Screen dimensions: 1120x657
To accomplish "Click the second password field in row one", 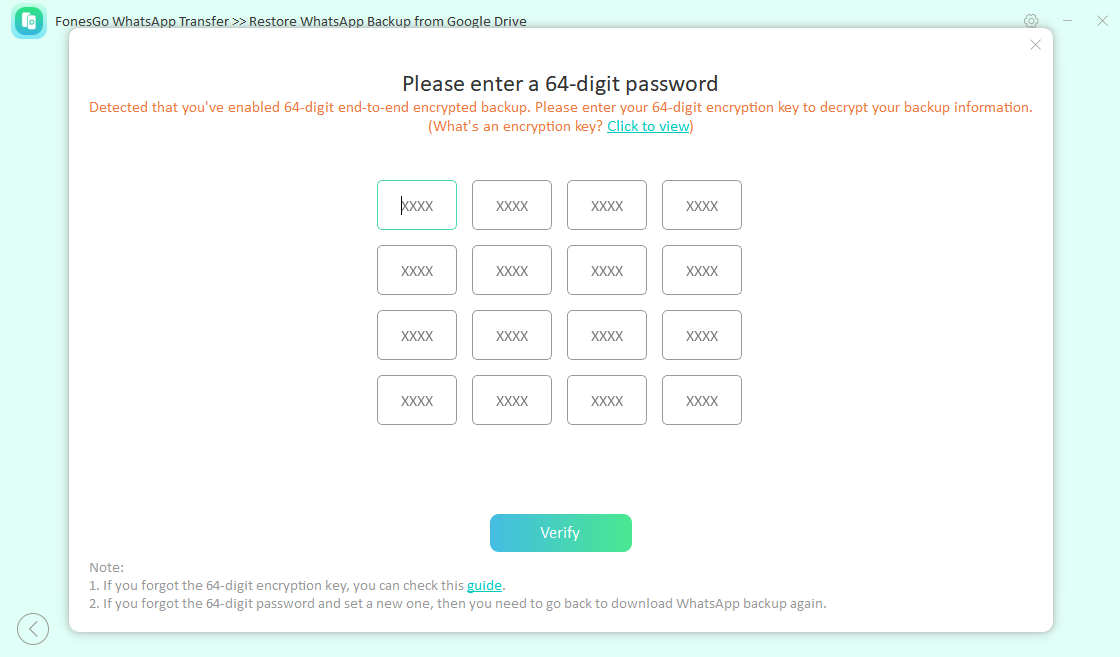I will 512,205.
